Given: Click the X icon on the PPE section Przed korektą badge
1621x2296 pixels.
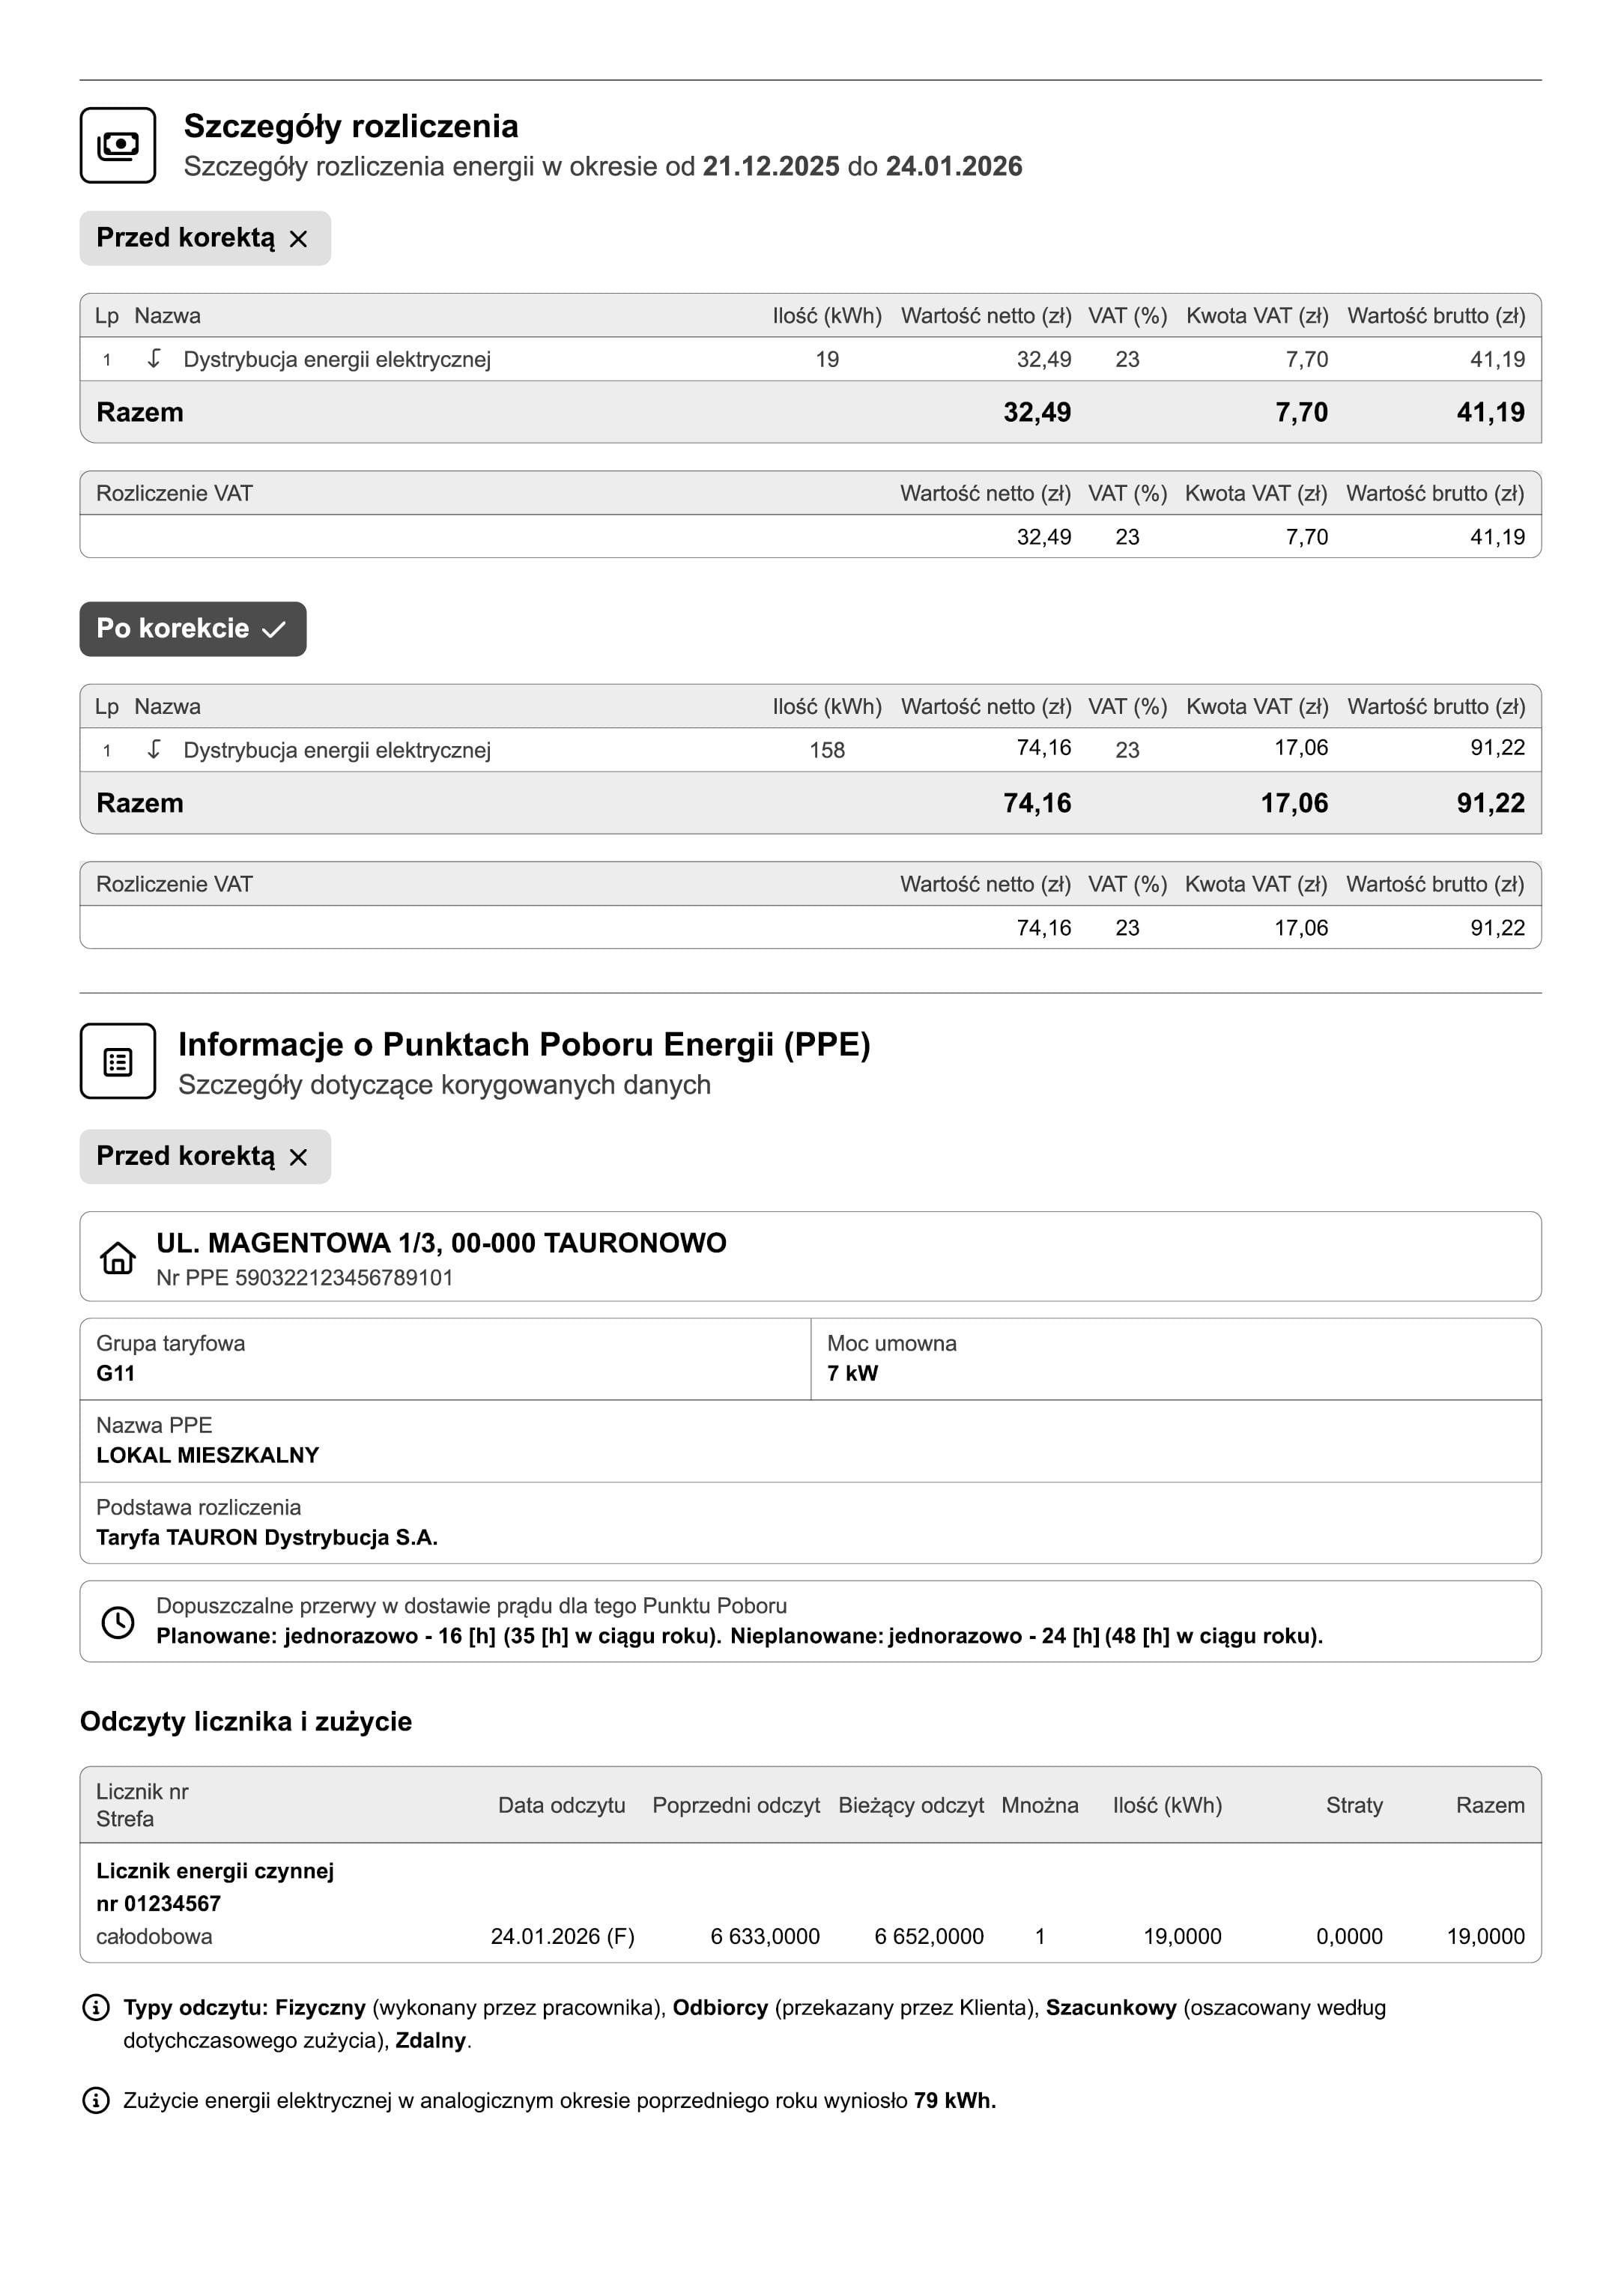Looking at the screenshot, I should [298, 1157].
